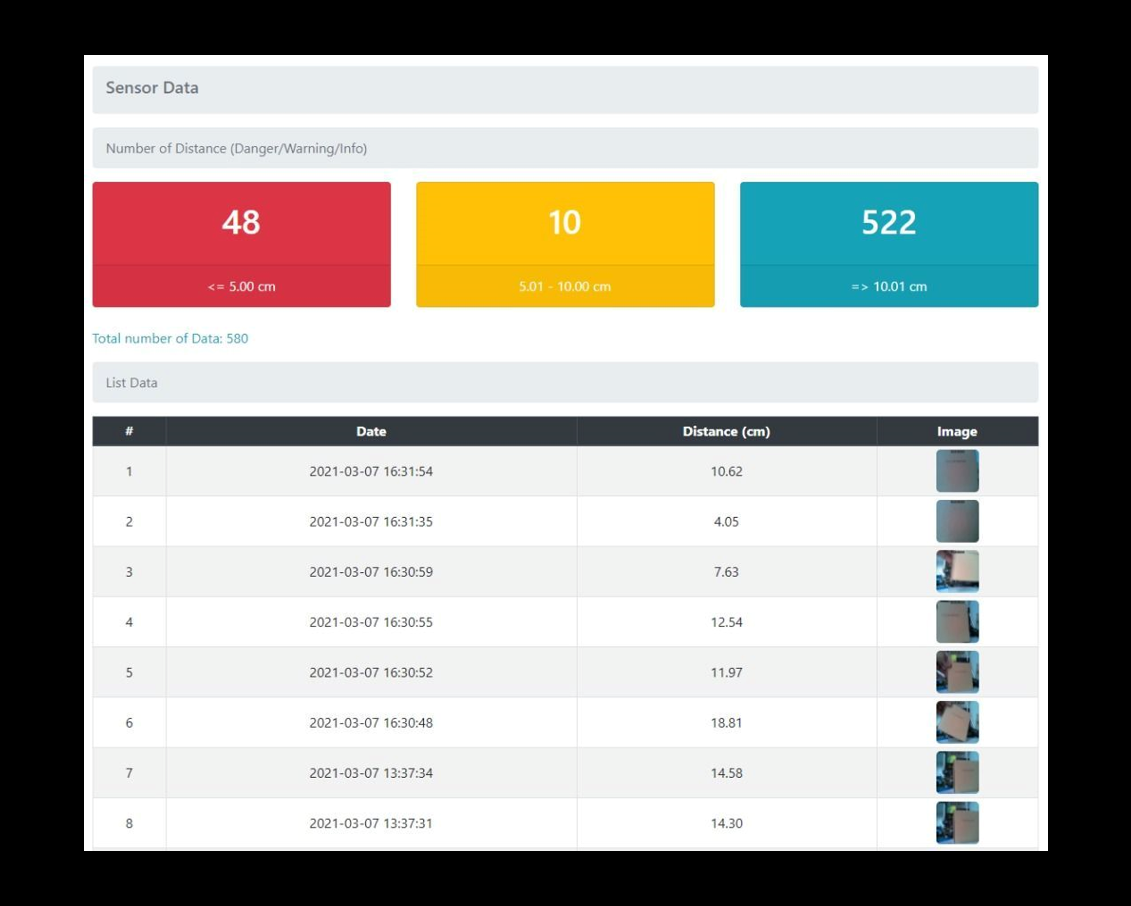This screenshot has height=906, width=1131.
Task: Click the <= 5.00 cm card footer
Action: [241, 287]
